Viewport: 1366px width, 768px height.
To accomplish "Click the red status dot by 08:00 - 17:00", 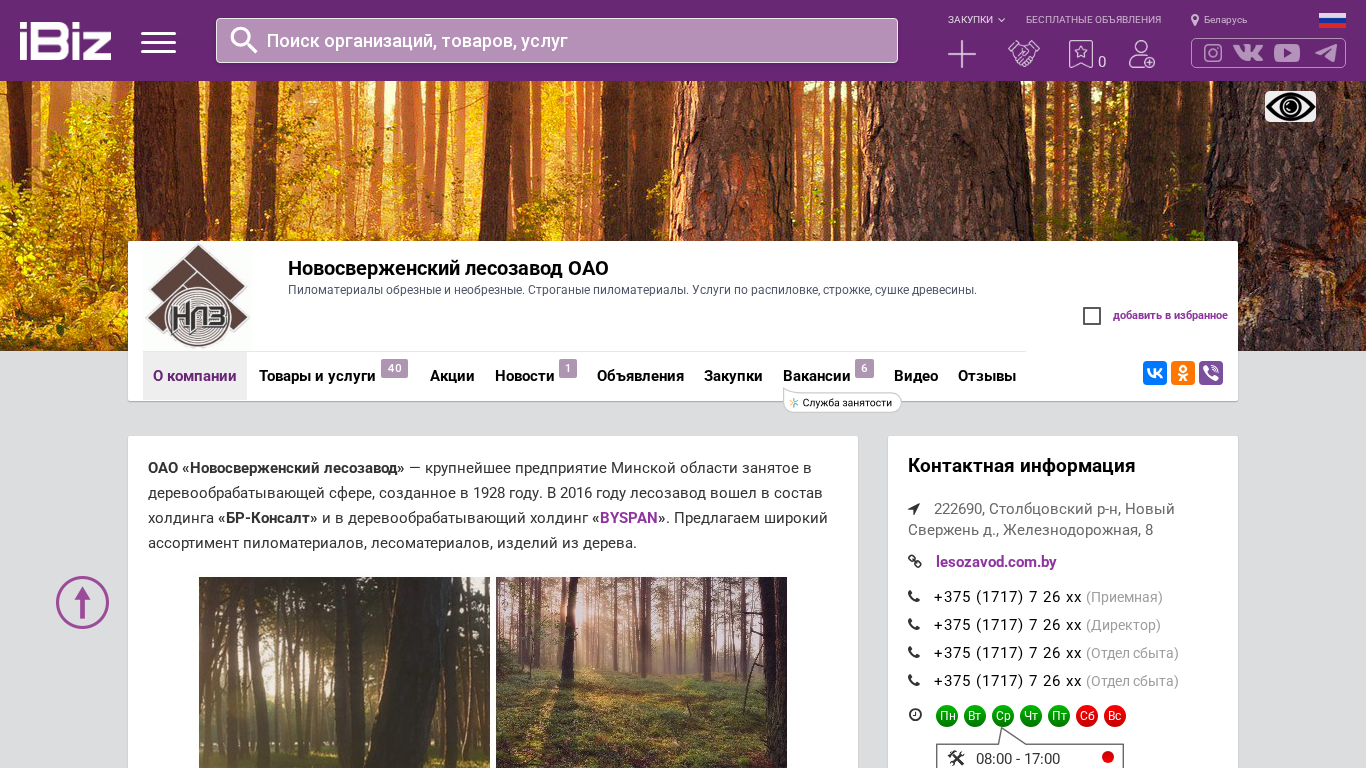I will [1108, 757].
